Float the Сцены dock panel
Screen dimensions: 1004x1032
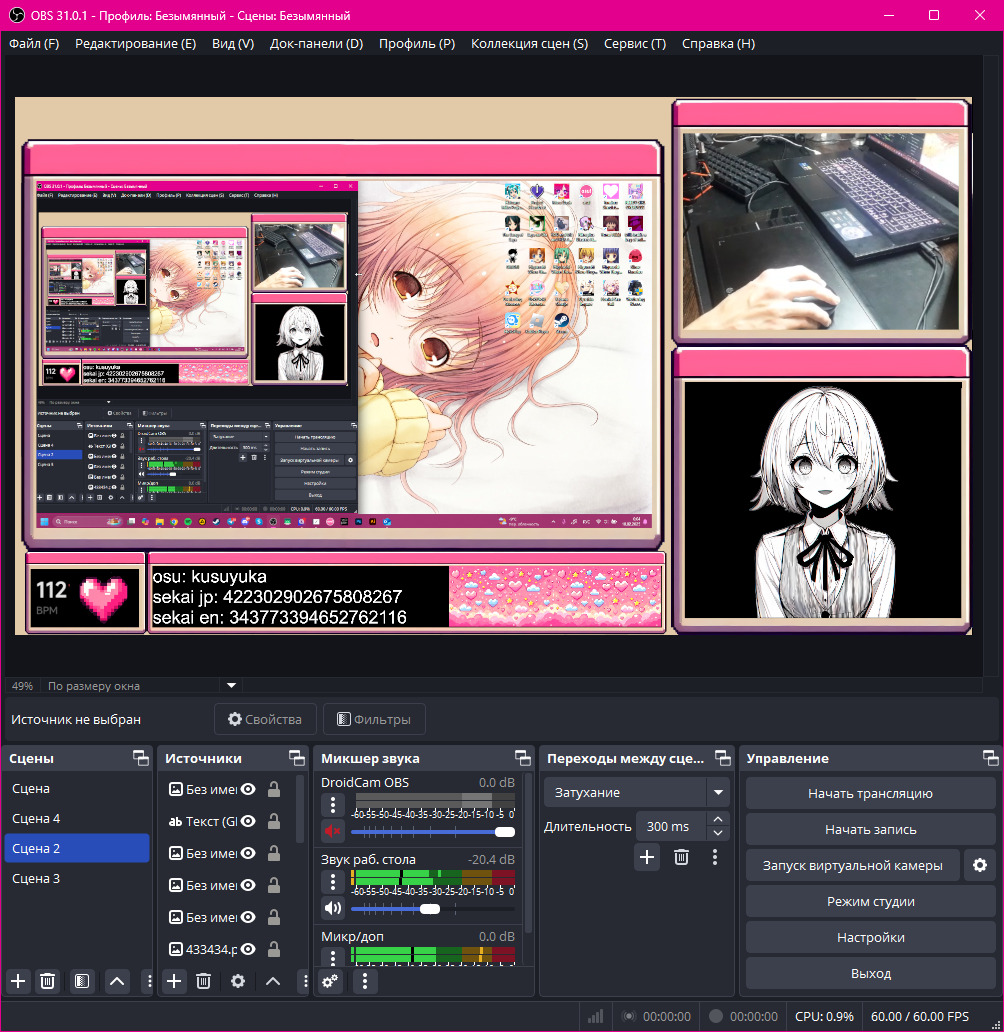coord(141,758)
